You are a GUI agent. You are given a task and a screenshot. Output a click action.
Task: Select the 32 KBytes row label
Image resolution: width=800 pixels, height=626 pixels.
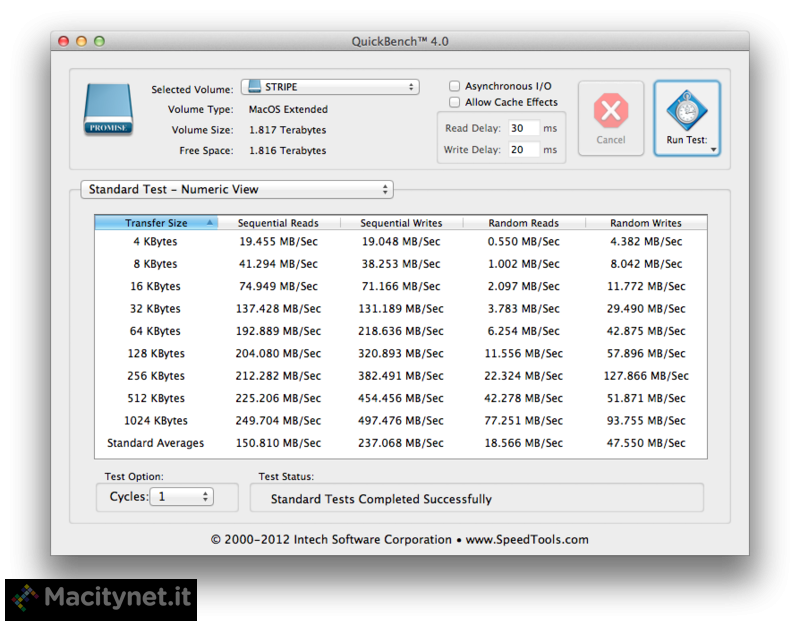tap(156, 309)
